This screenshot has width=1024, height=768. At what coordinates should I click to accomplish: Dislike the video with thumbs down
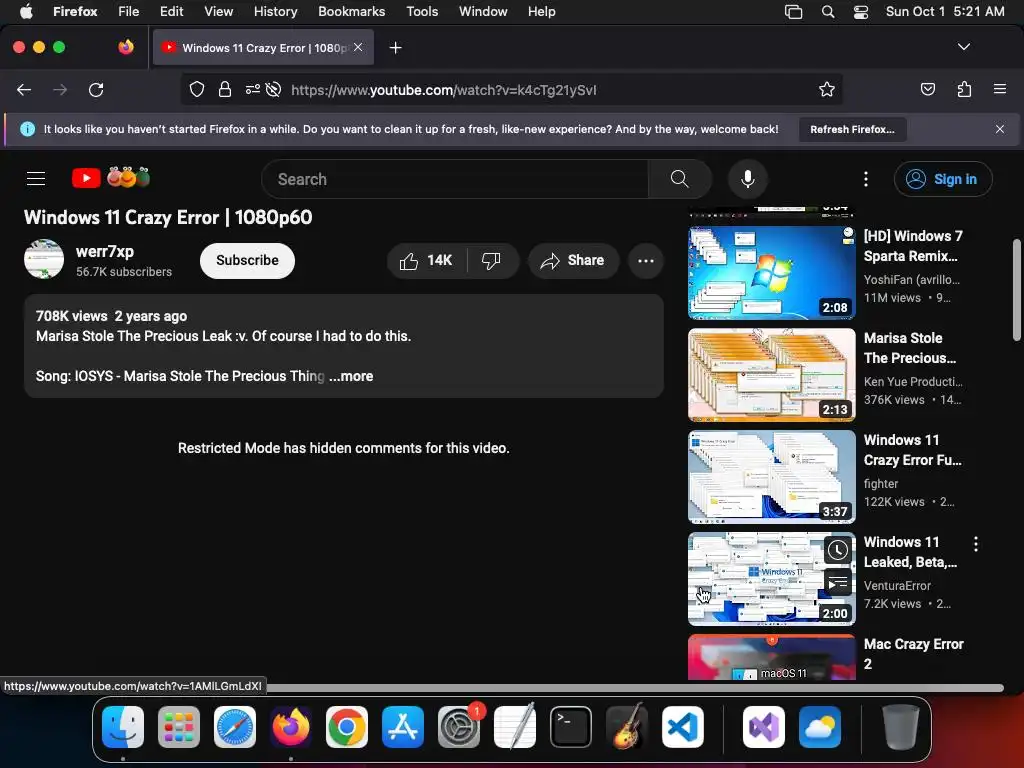[x=492, y=261]
